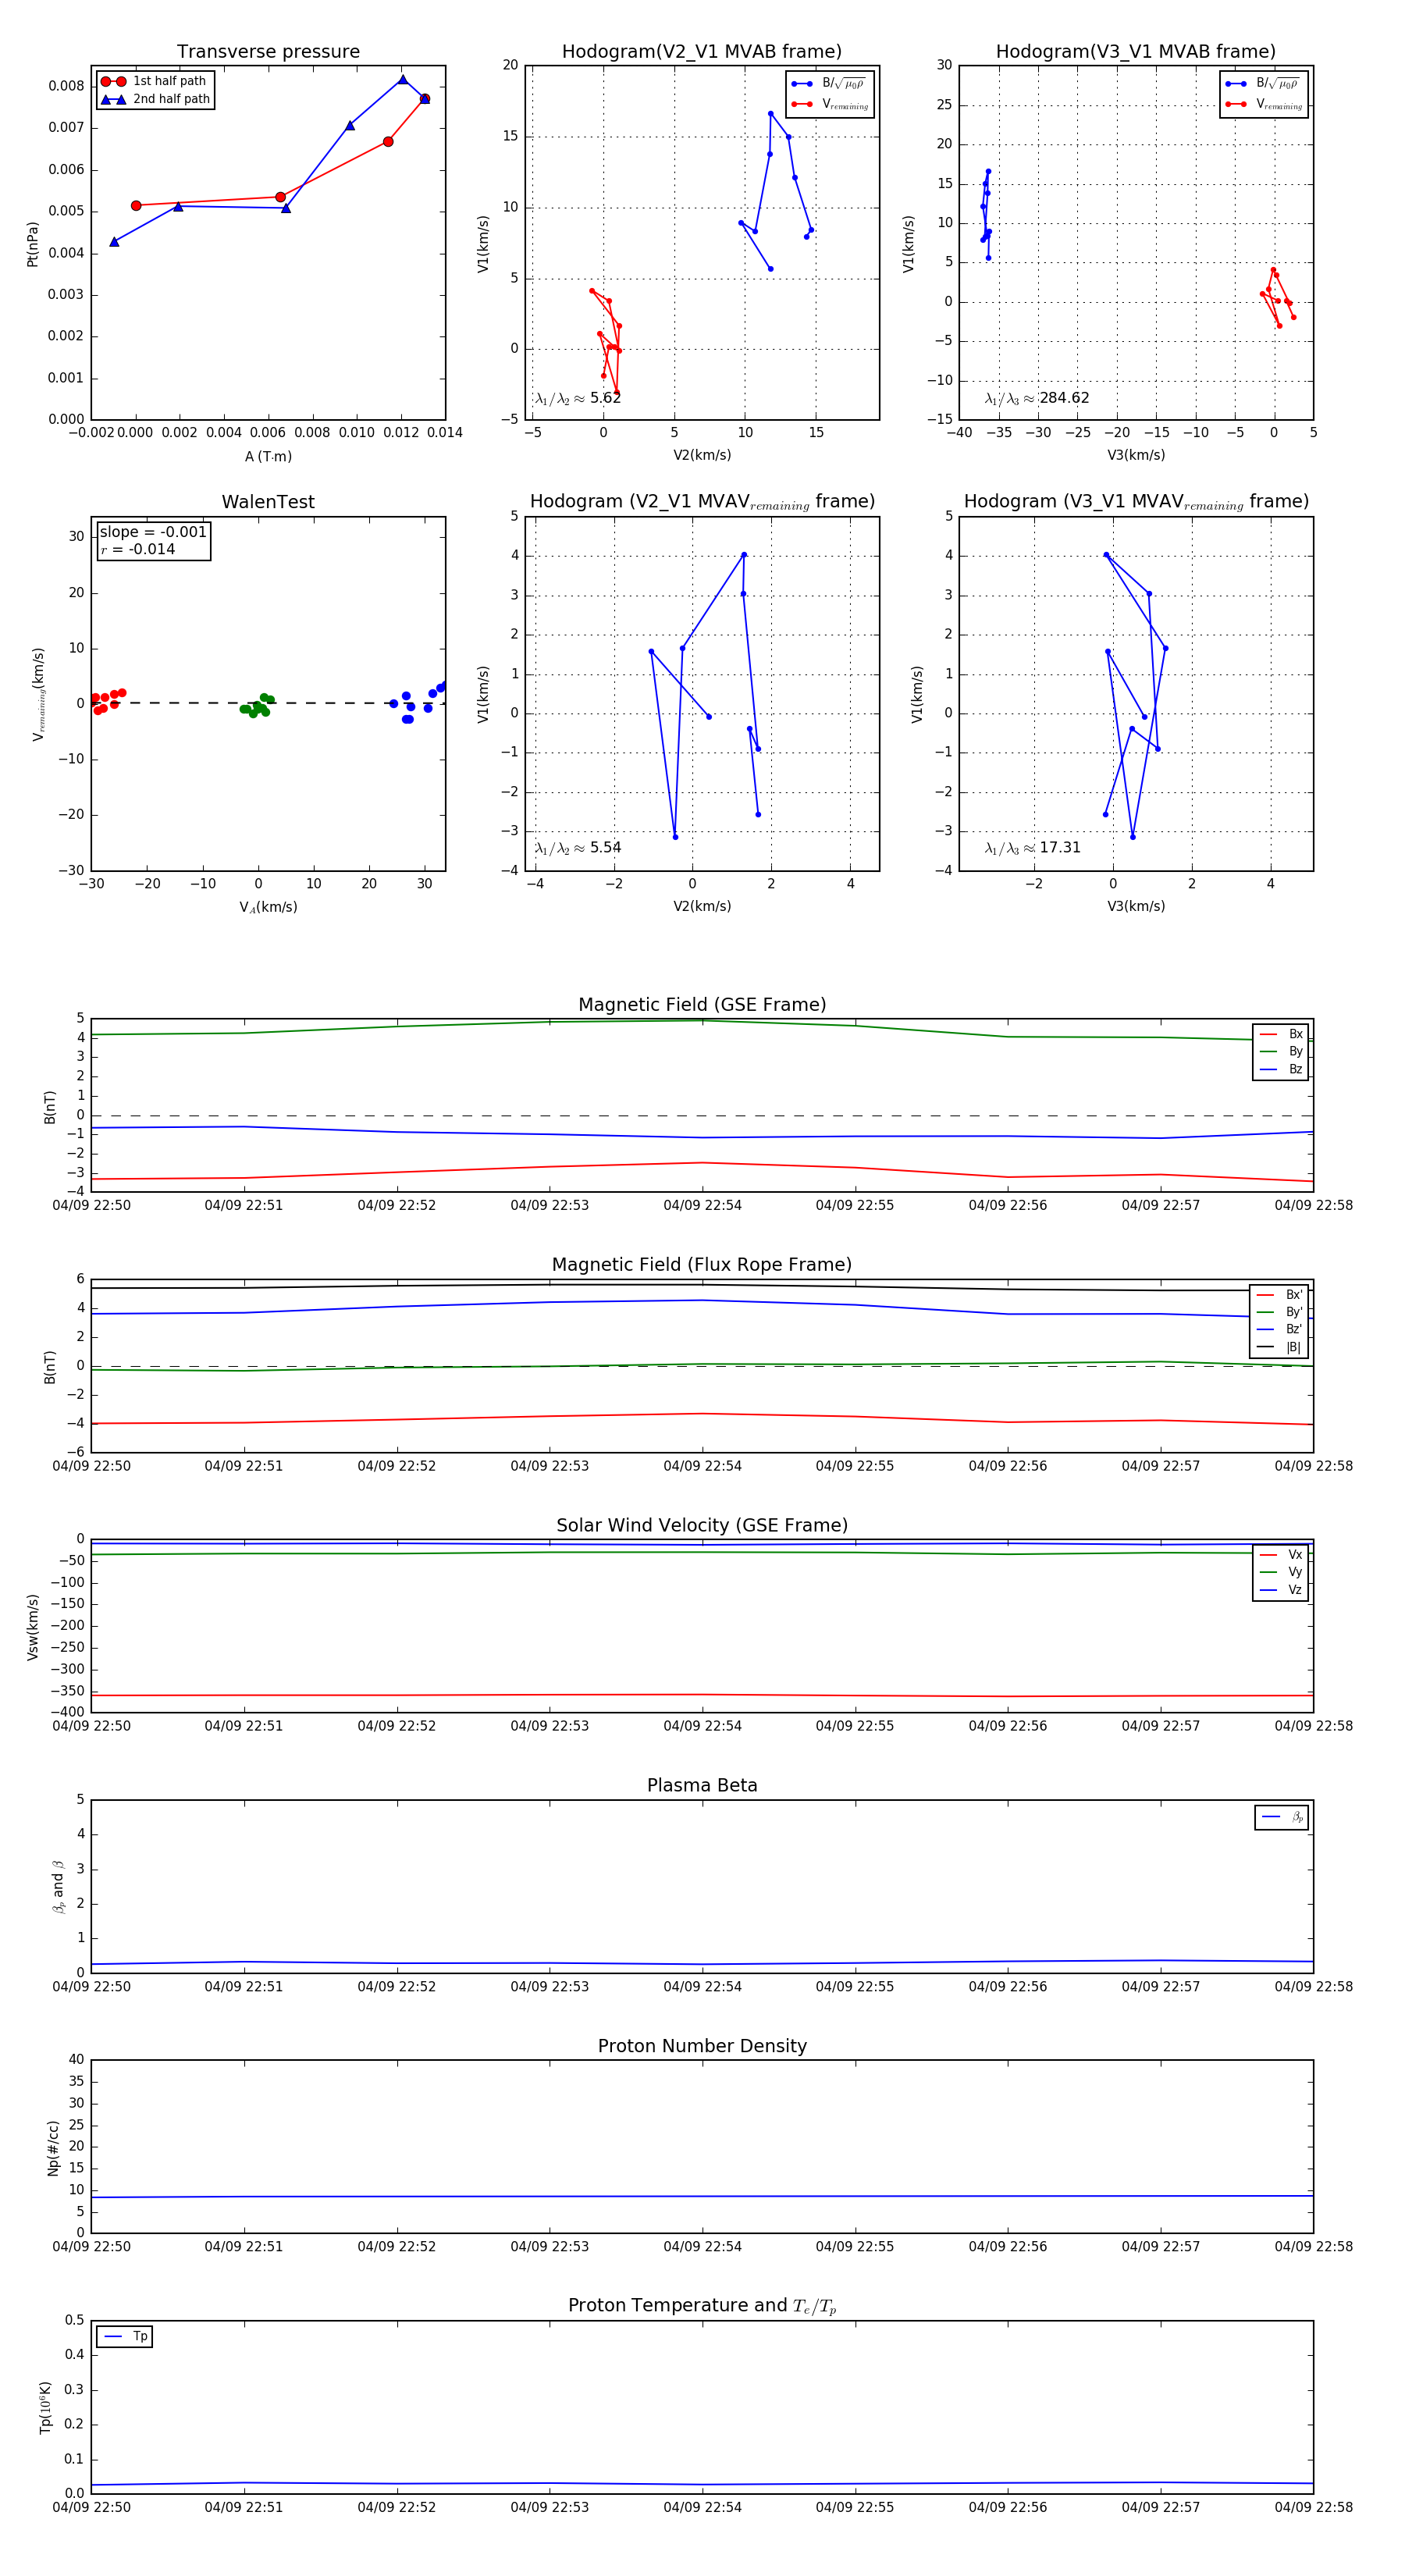The width and height of the screenshot is (1405, 2576).
Task: Click the 'Magnetic Field (Flux Rope Frame)' title
Action: [702, 1265]
